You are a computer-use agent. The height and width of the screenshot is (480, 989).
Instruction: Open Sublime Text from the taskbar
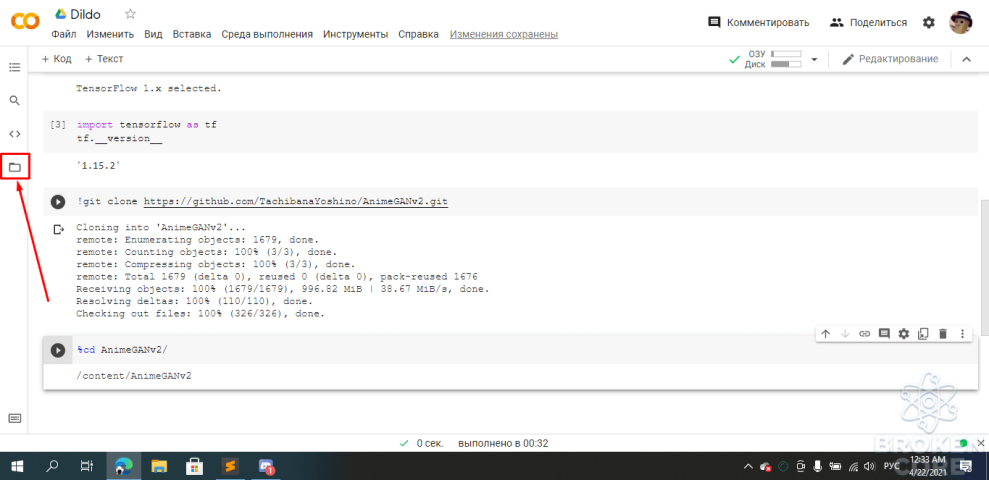click(x=231, y=466)
